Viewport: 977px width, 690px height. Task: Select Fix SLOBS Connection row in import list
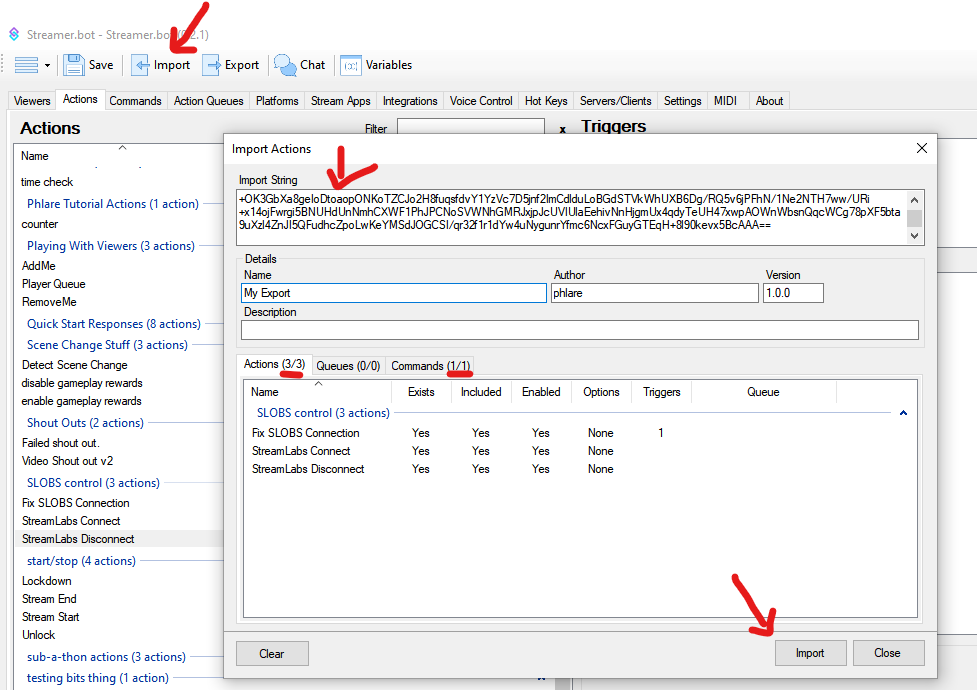[x=305, y=433]
